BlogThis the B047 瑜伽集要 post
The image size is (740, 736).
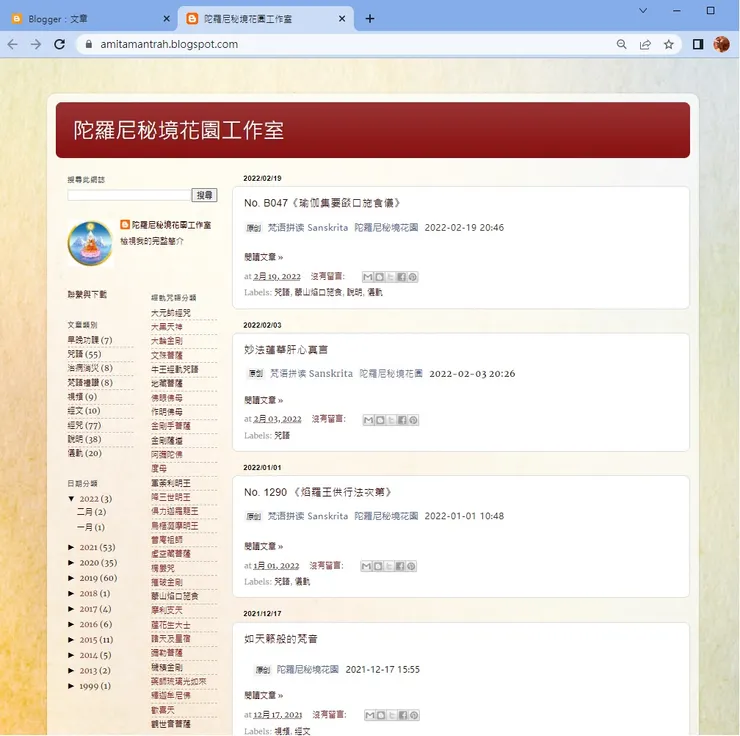(x=379, y=277)
